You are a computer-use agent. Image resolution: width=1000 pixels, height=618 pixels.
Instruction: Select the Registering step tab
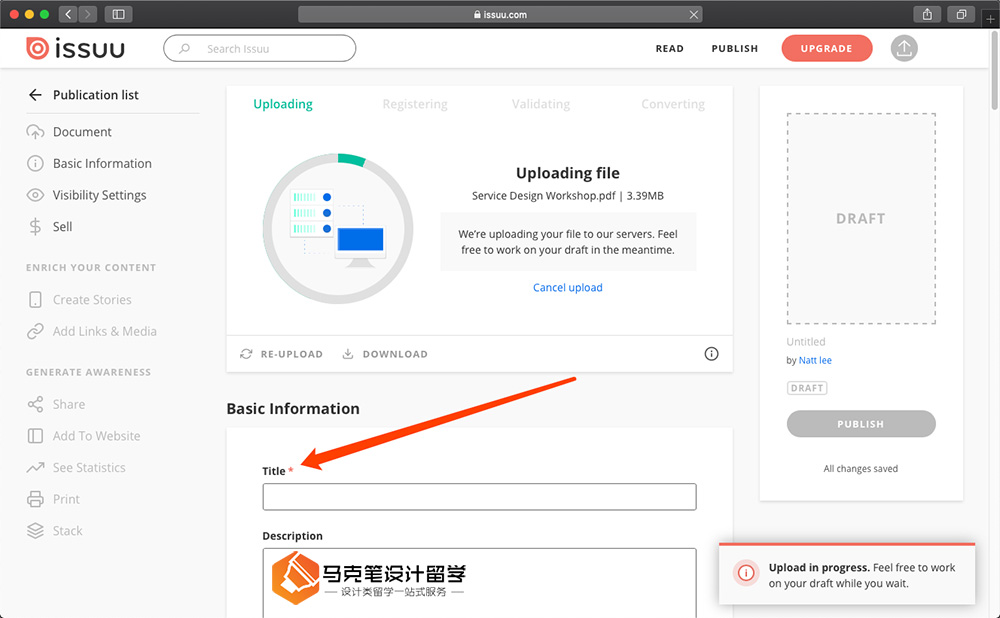tap(415, 104)
